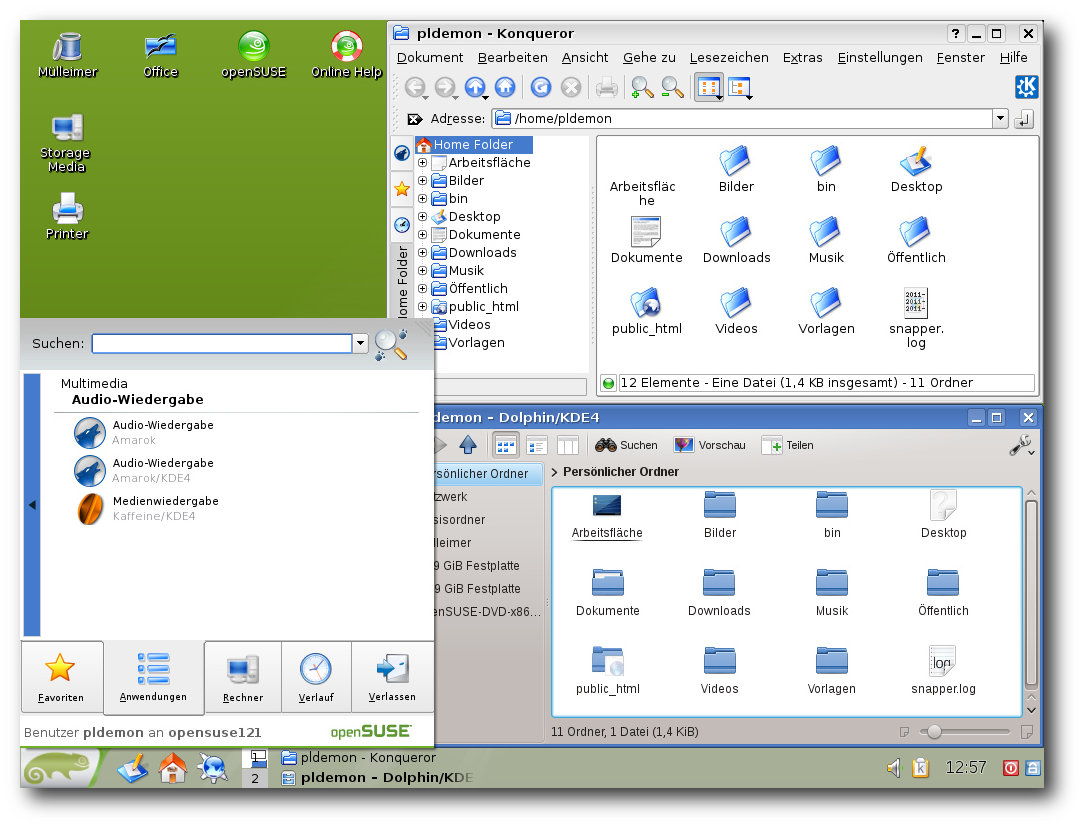Click the Dolphin Up arrow button
The width and height of the screenshot is (1084, 828).
click(x=468, y=445)
